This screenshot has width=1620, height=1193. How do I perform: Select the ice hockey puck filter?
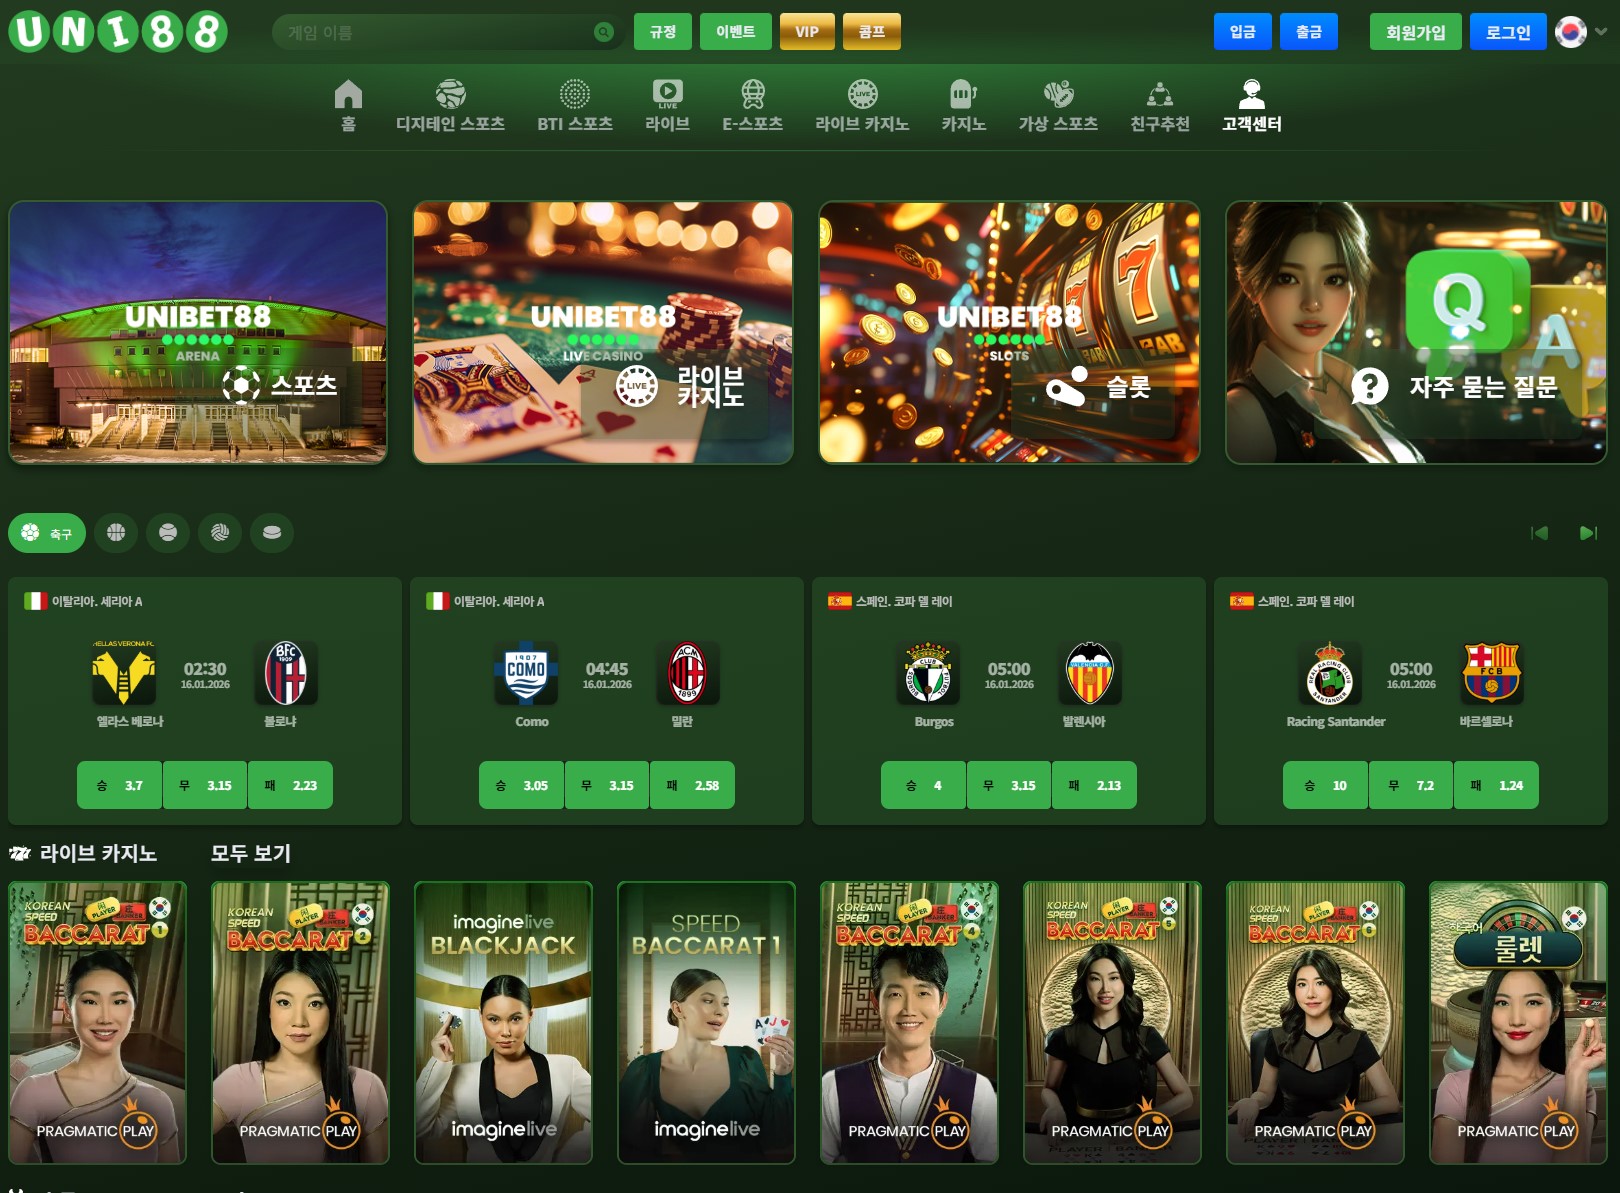tap(272, 533)
